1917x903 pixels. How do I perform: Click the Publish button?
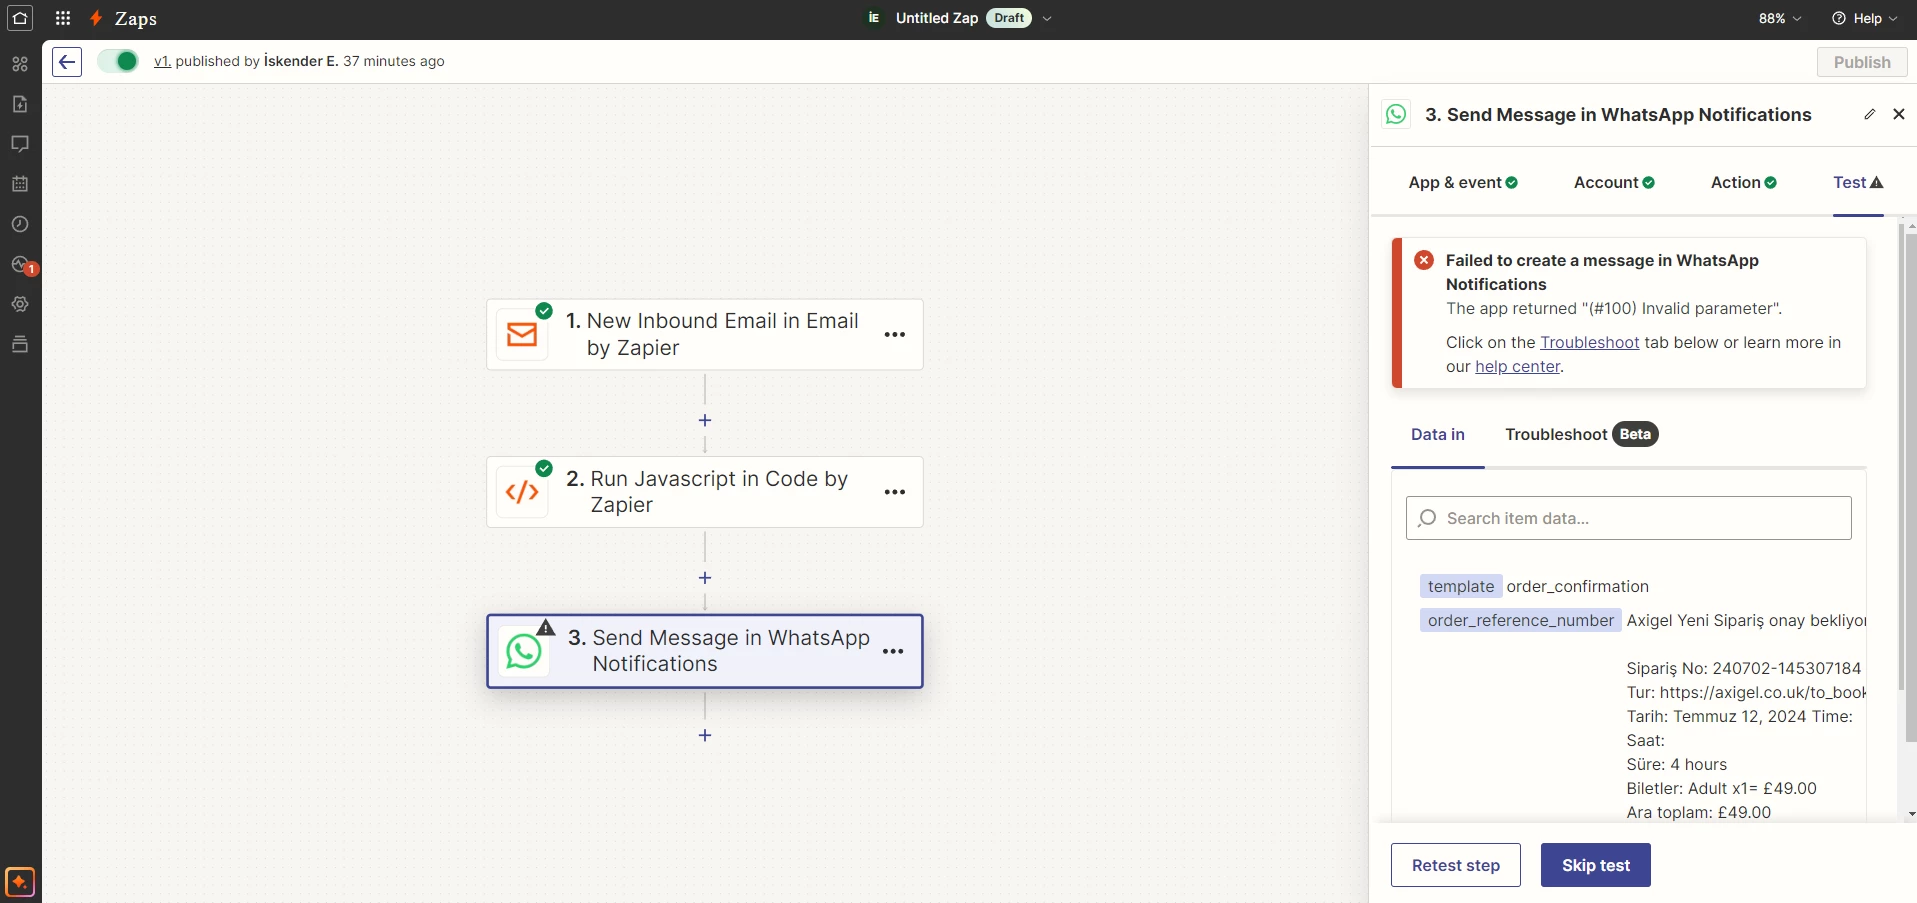click(x=1862, y=62)
